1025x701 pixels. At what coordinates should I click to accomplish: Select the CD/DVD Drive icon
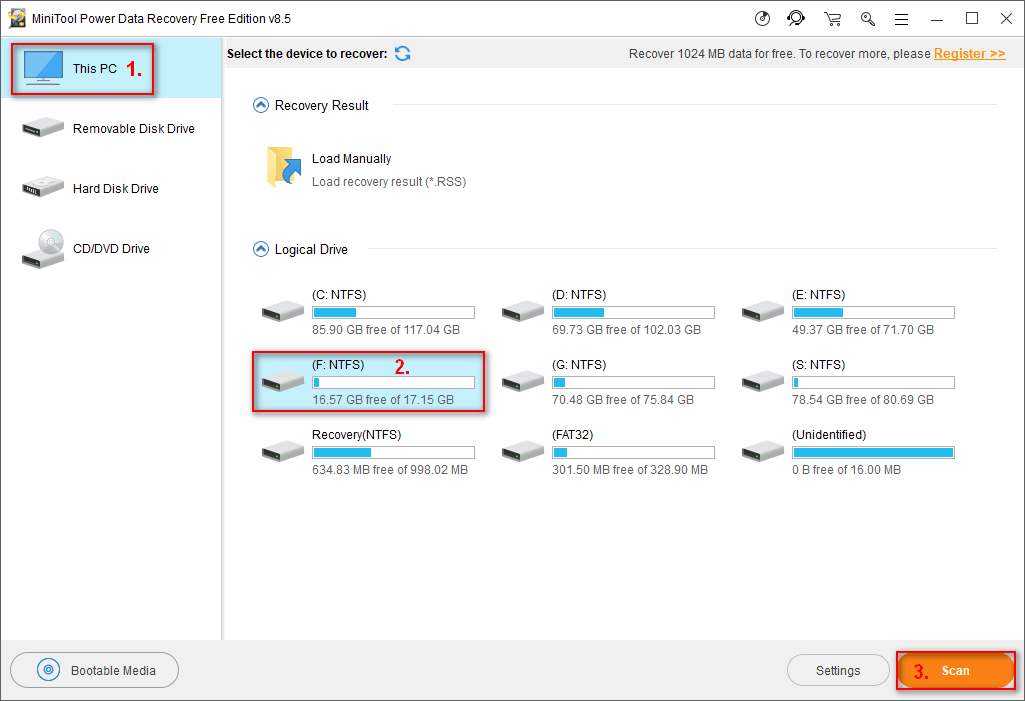pos(42,248)
